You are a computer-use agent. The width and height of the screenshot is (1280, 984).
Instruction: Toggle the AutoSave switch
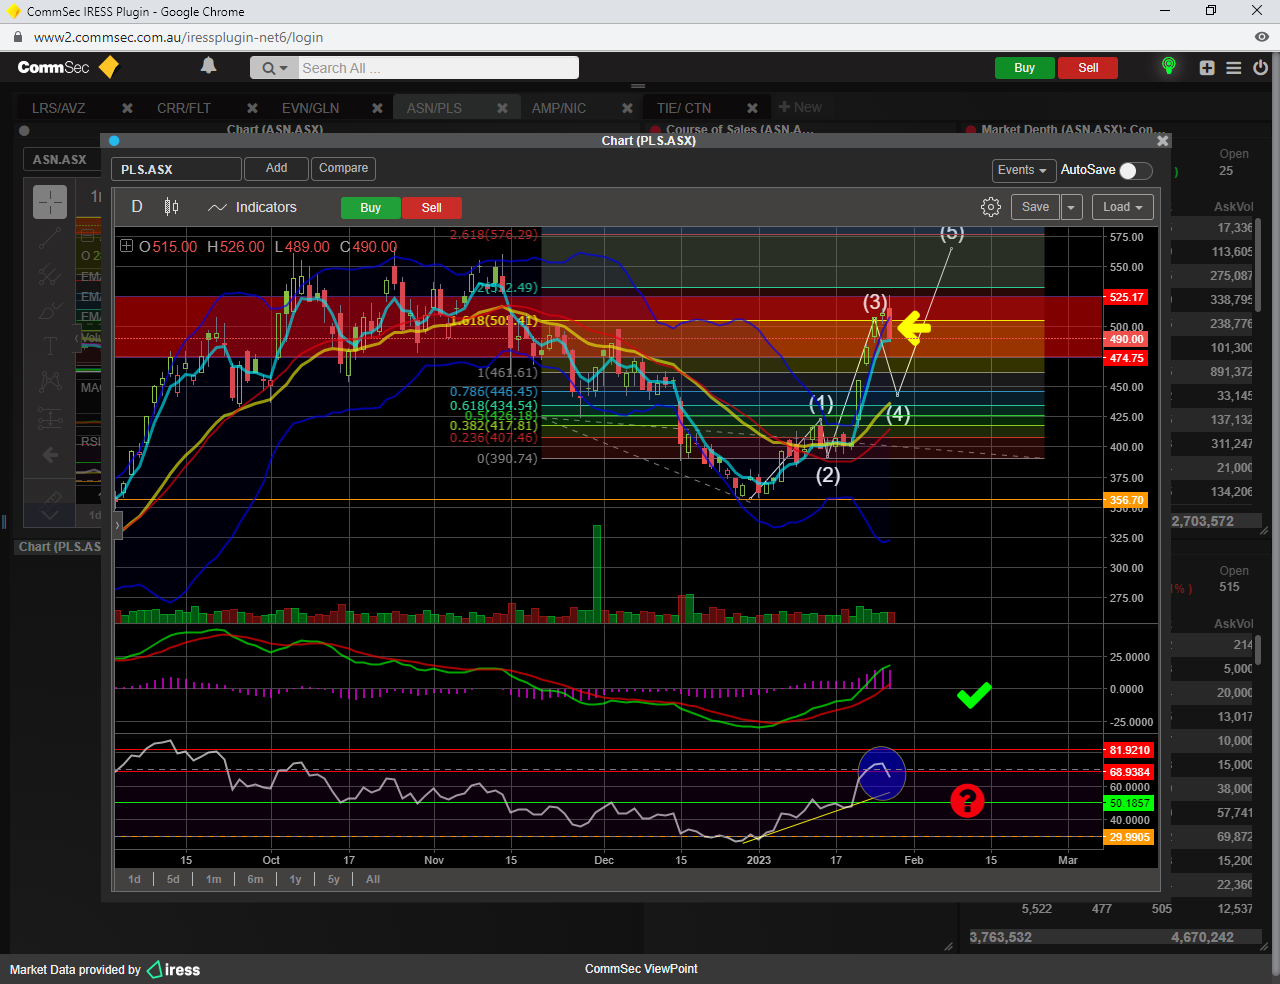[1135, 170]
